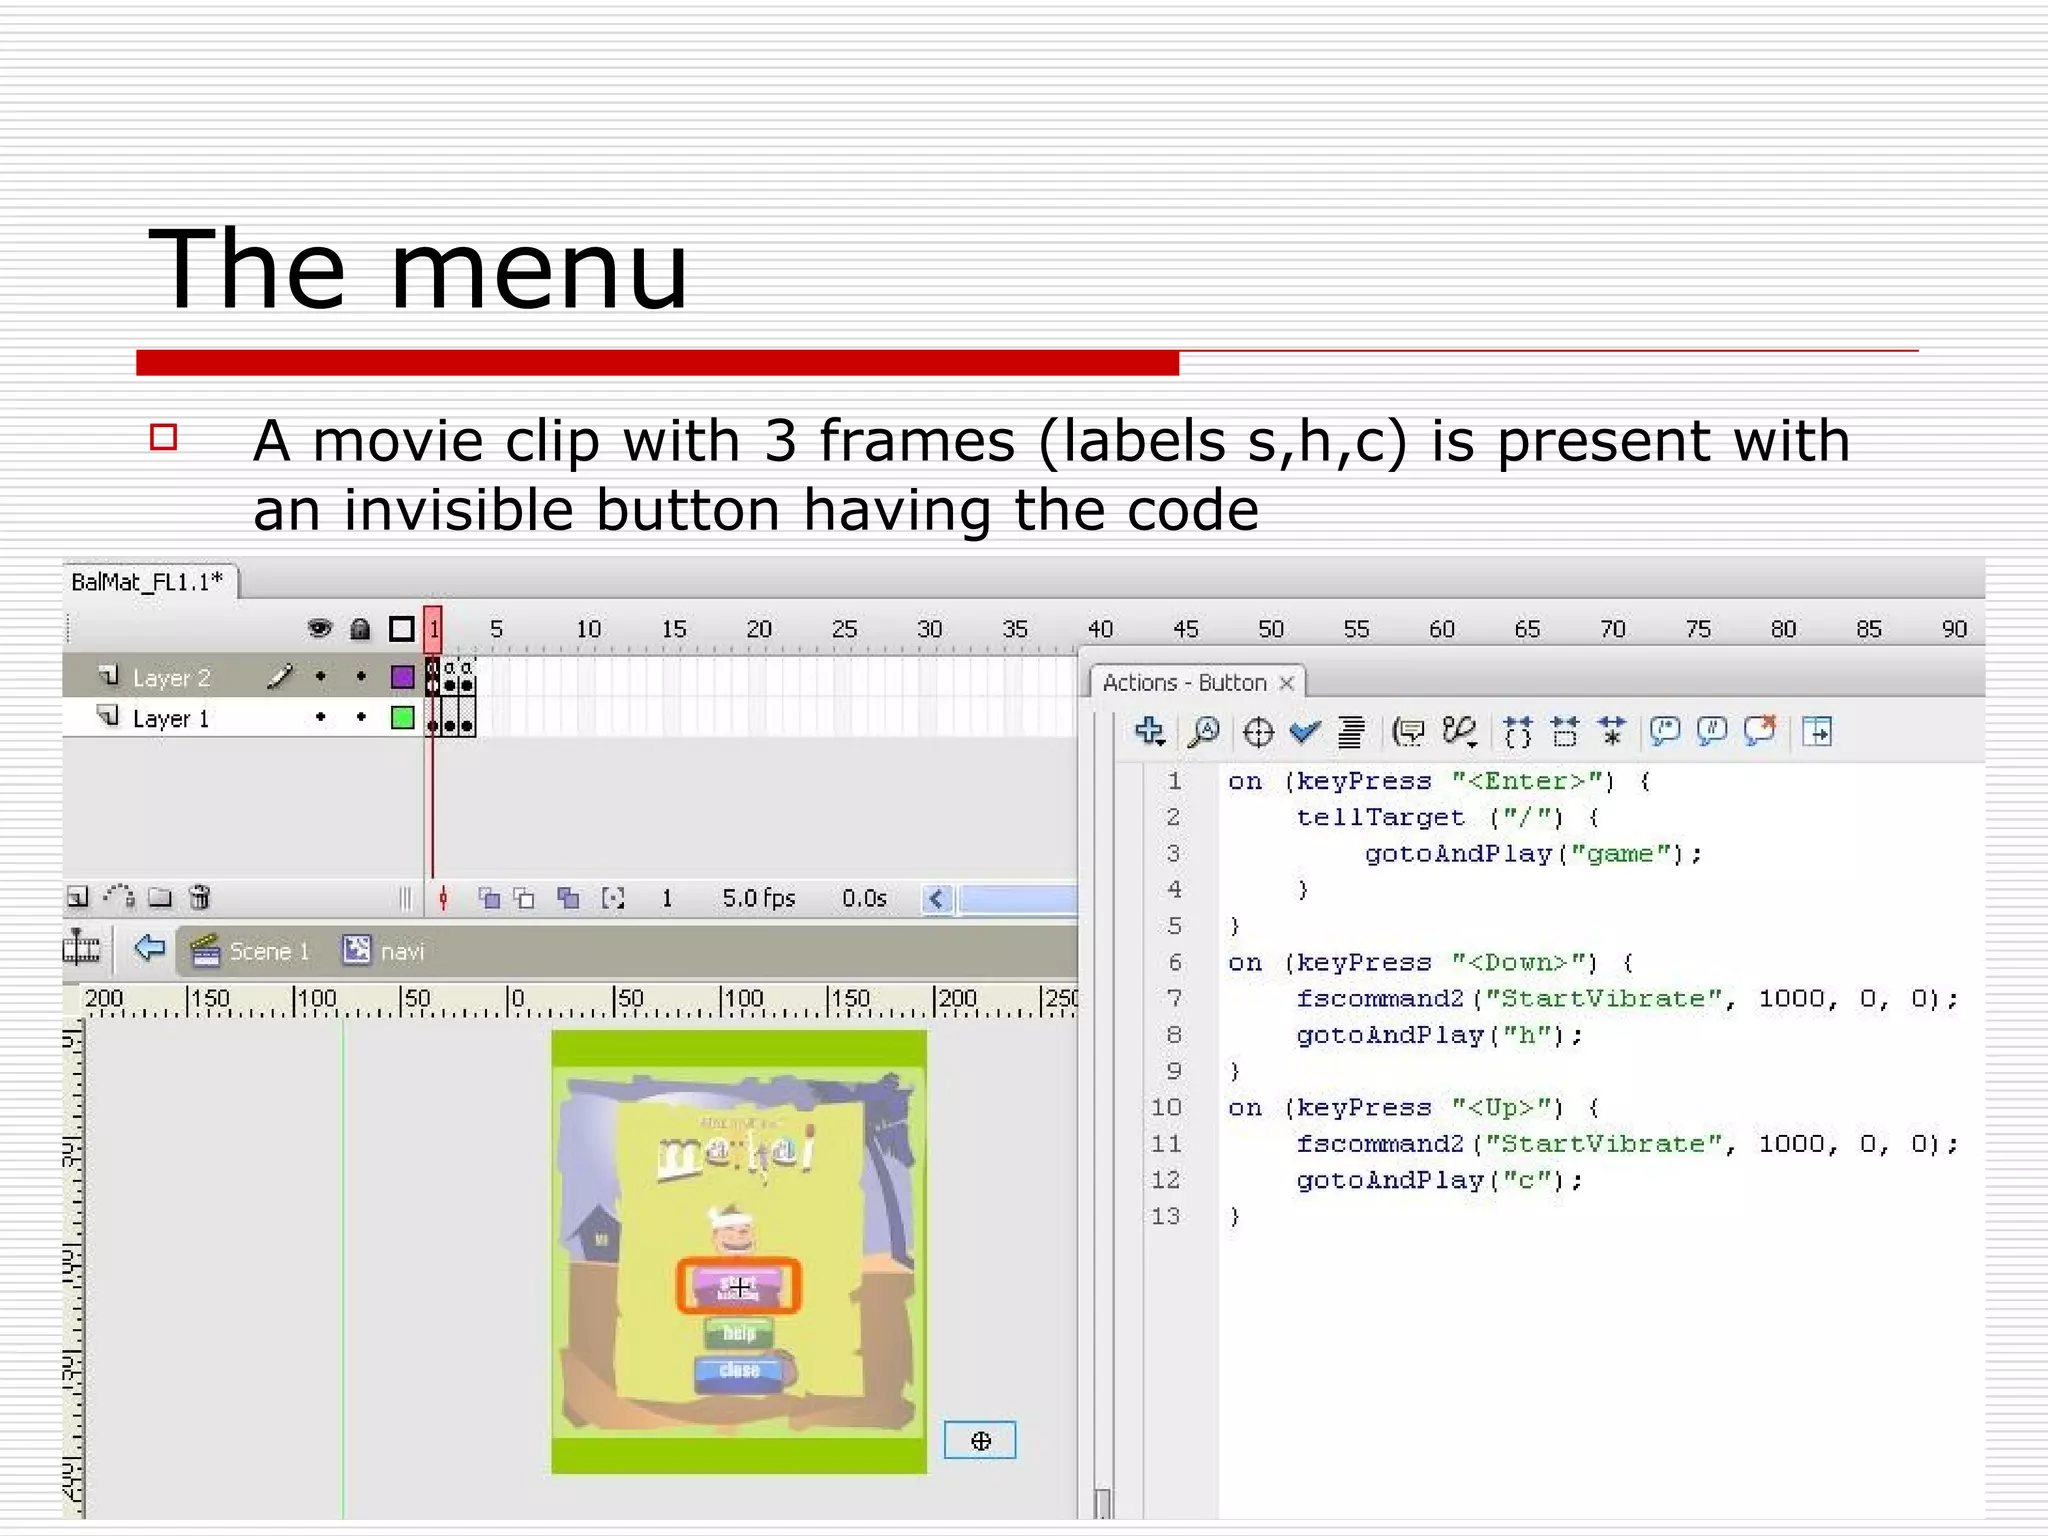Click the blue close button on stage
Viewport: 2048px width, 1536px height.
740,1371
